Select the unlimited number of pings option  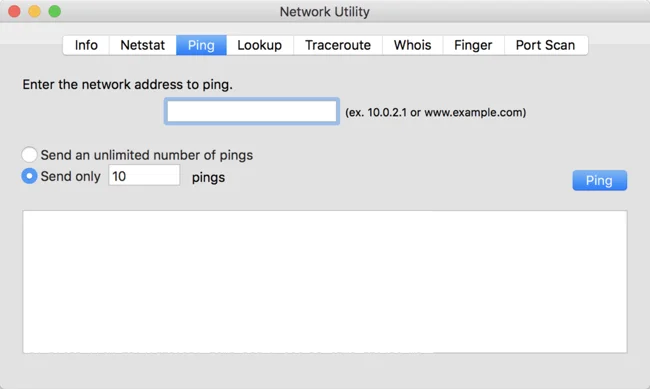(x=29, y=155)
